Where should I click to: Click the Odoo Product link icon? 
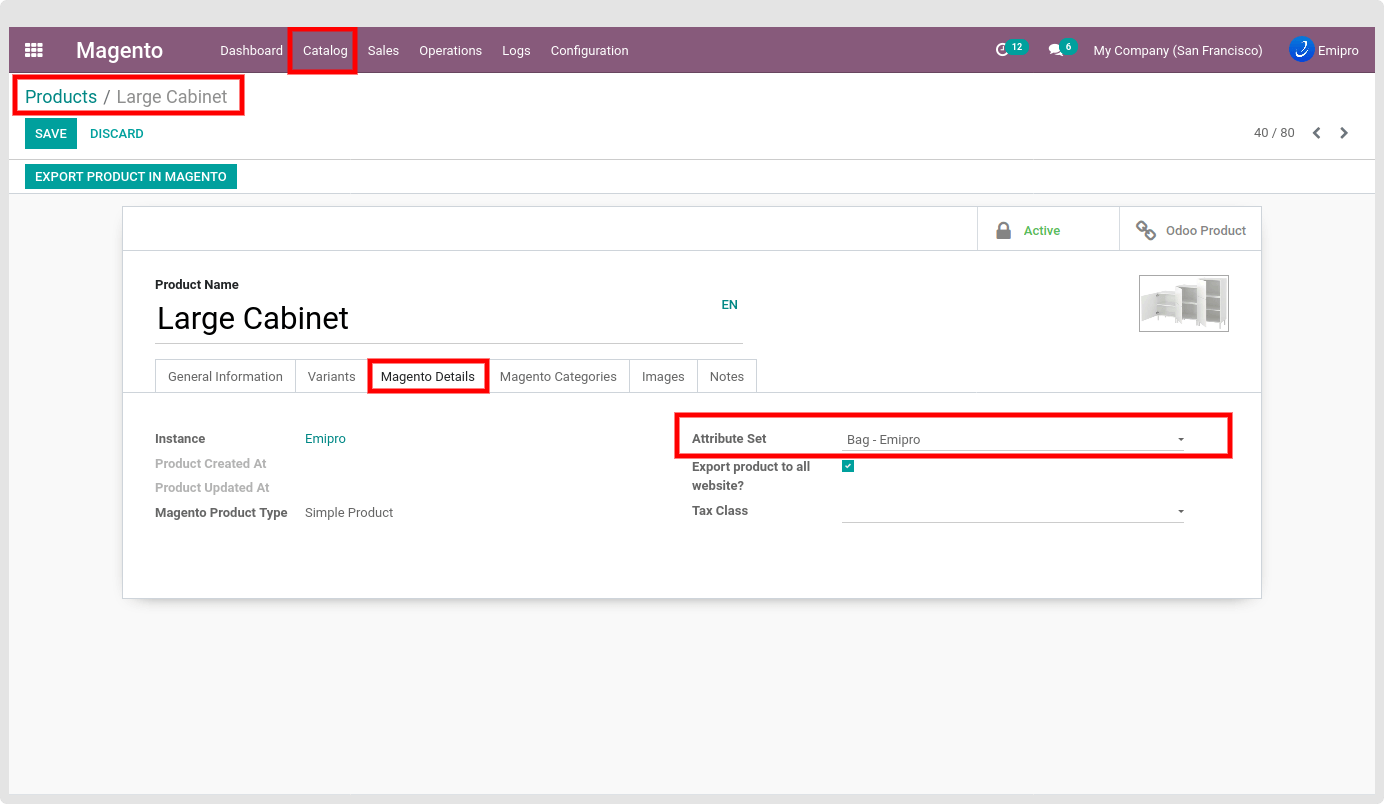[1146, 230]
